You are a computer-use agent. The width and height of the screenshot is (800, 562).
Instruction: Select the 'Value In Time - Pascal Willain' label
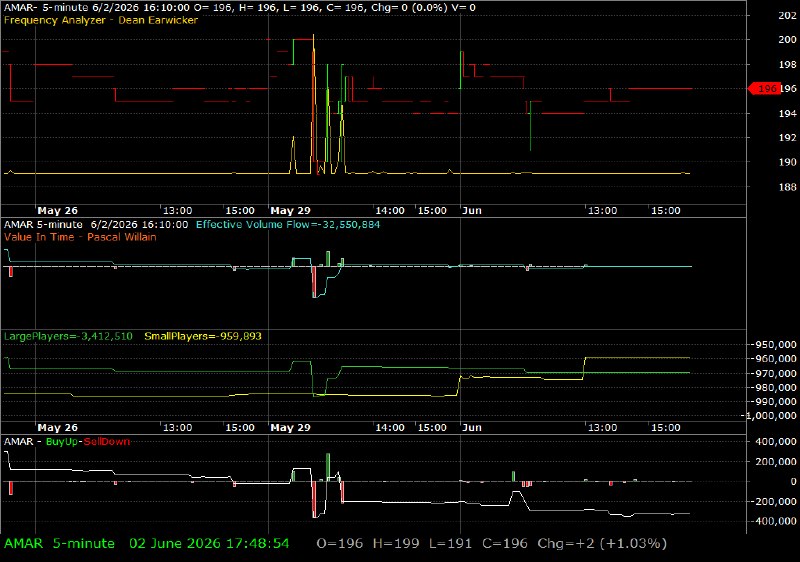coord(80,237)
